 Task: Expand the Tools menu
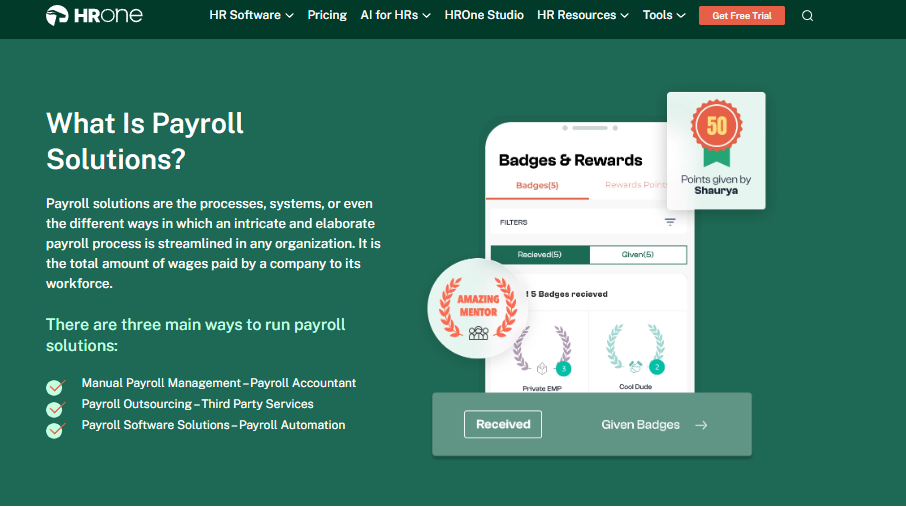[664, 15]
